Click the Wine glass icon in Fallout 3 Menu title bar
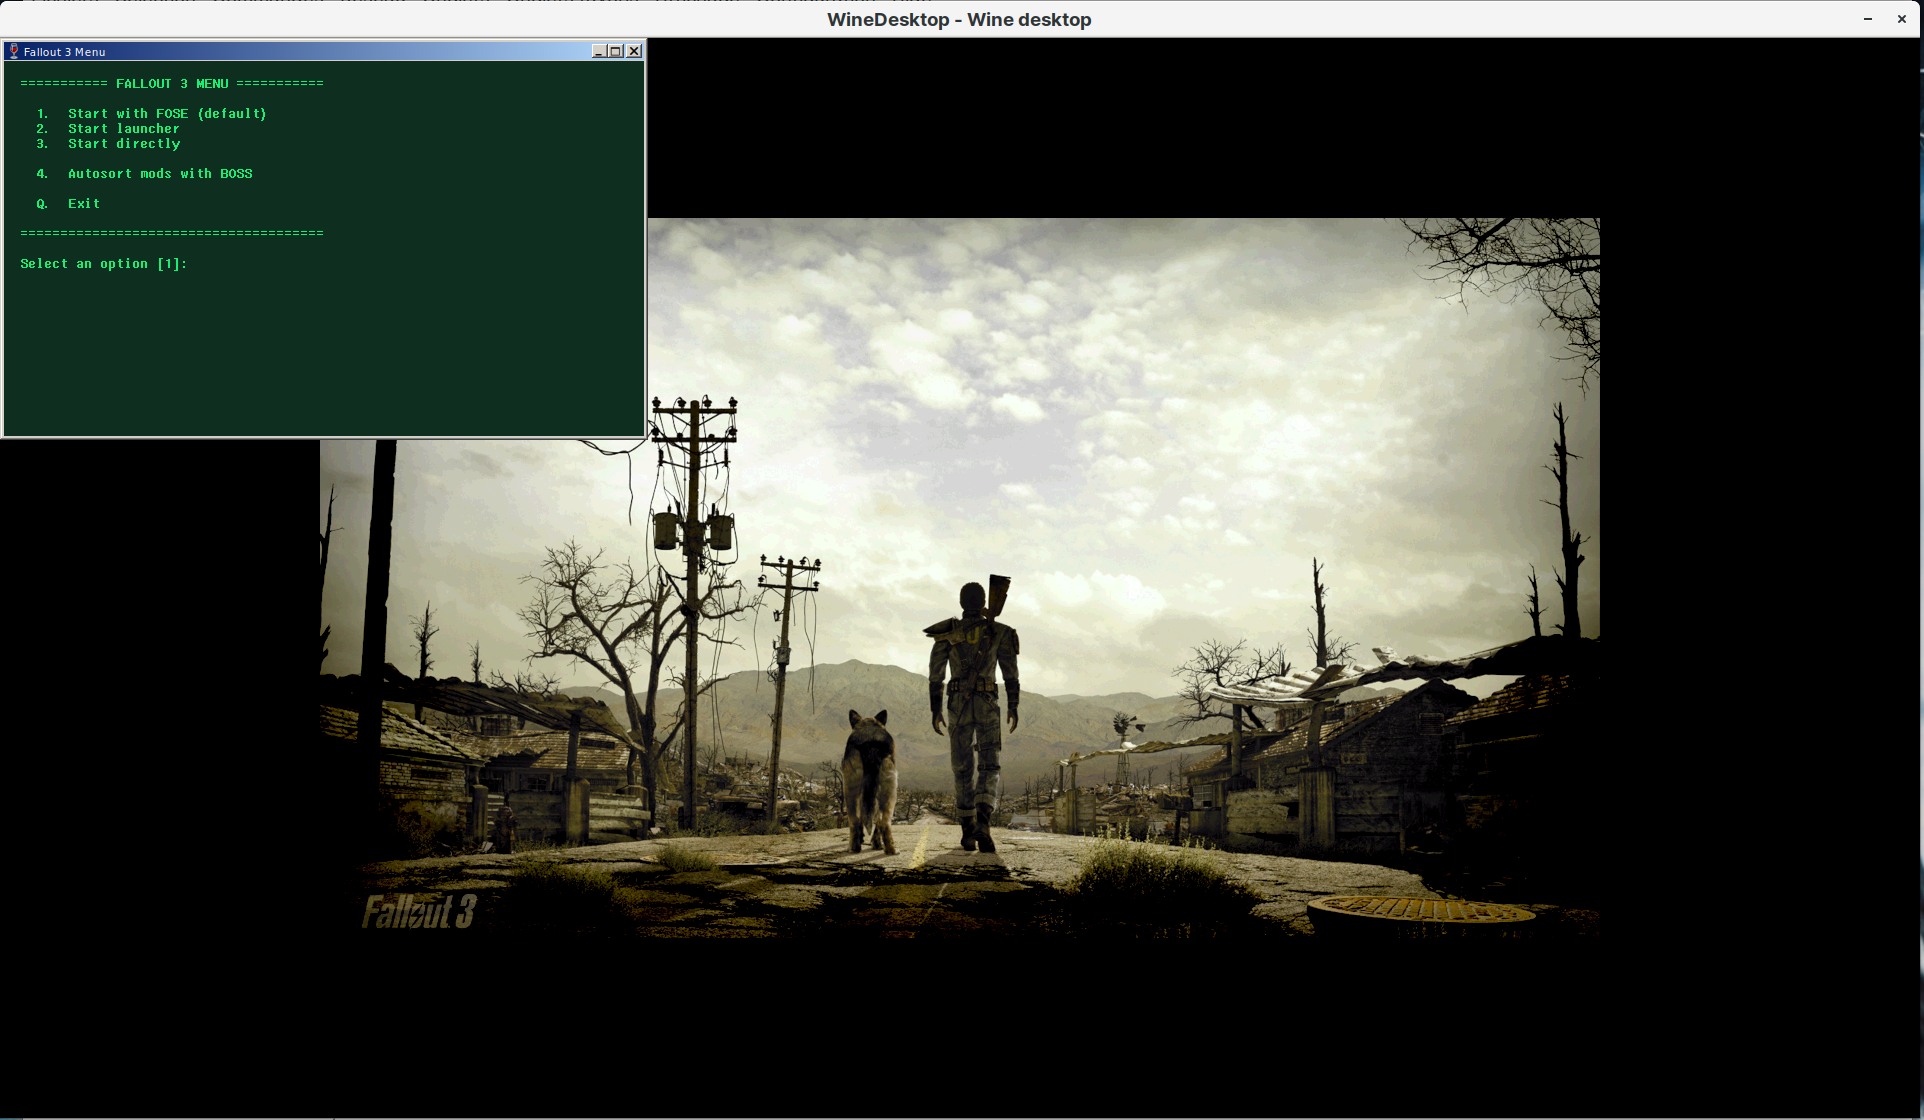This screenshot has width=1924, height=1120. (14, 51)
